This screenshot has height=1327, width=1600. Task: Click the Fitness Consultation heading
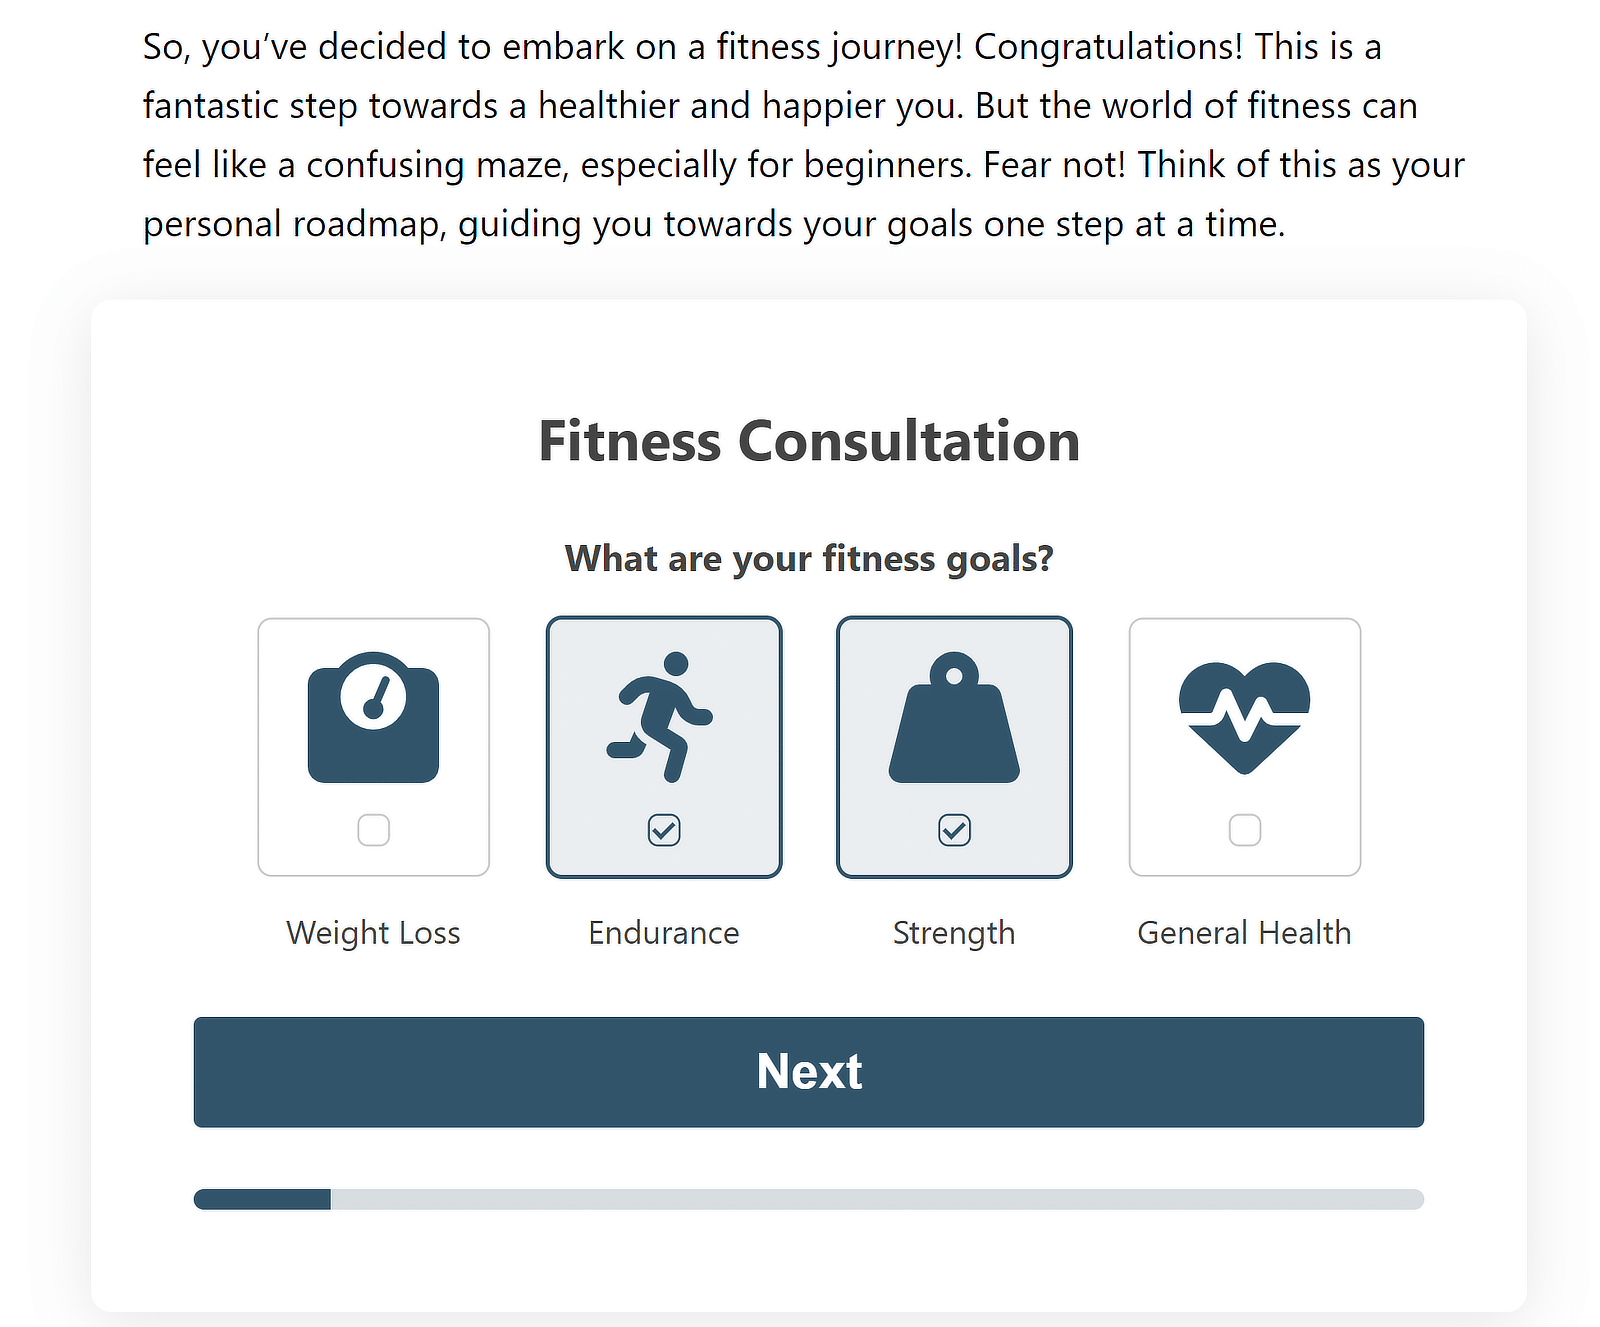pos(809,441)
